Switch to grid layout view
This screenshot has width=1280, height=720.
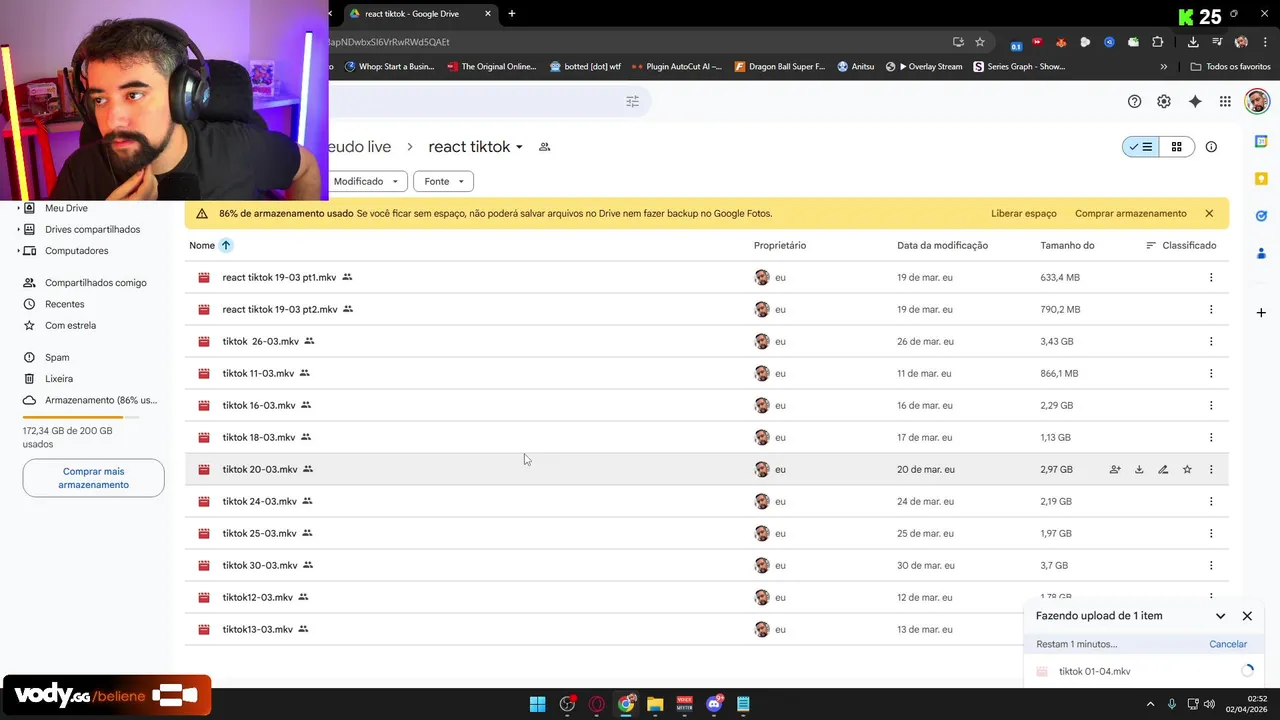point(1177,147)
